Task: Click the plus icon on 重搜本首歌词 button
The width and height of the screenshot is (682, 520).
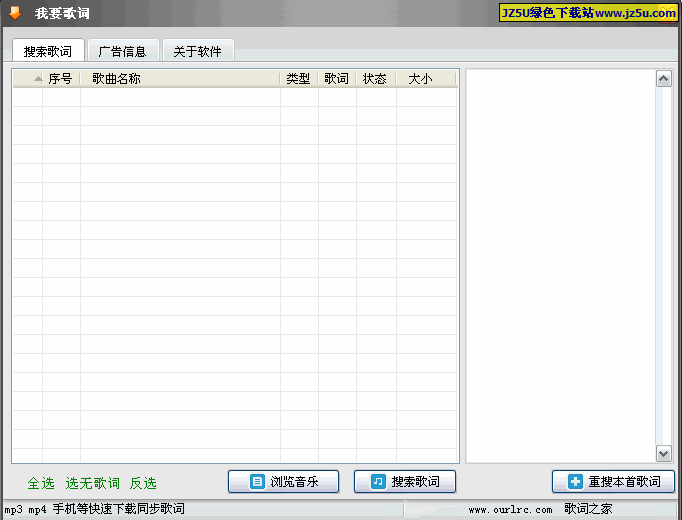Action: point(575,482)
